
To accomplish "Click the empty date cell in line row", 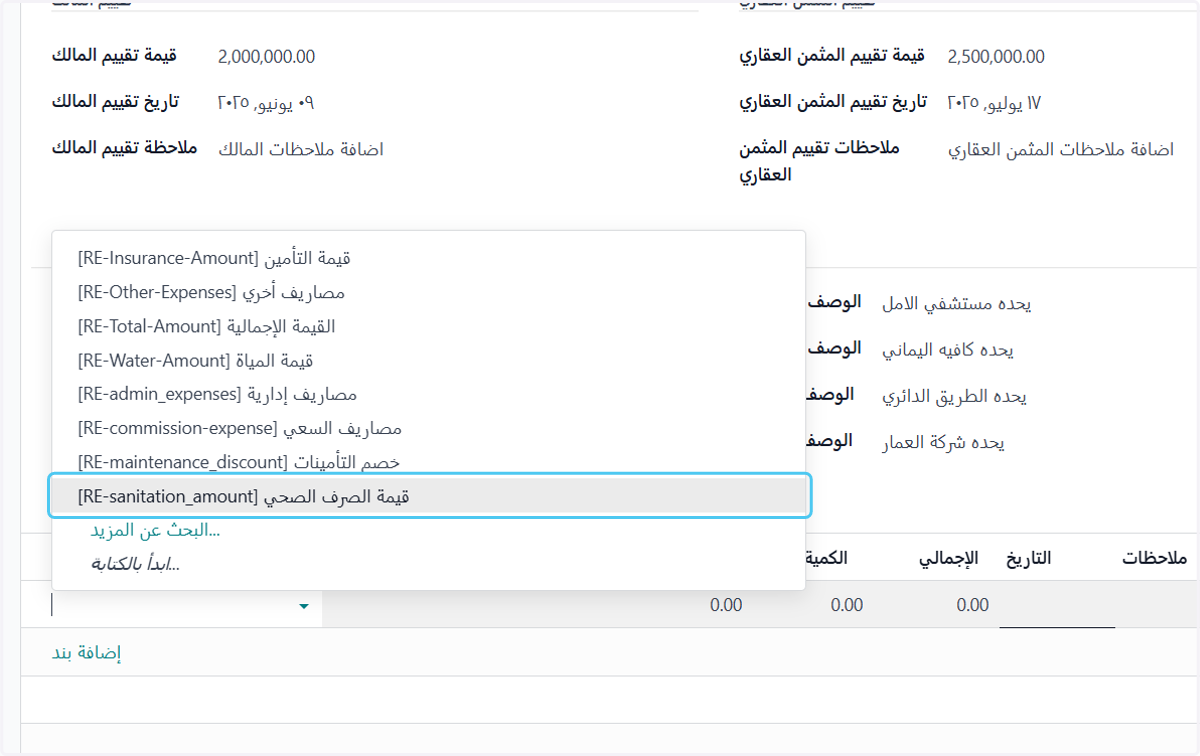I will (1057, 605).
